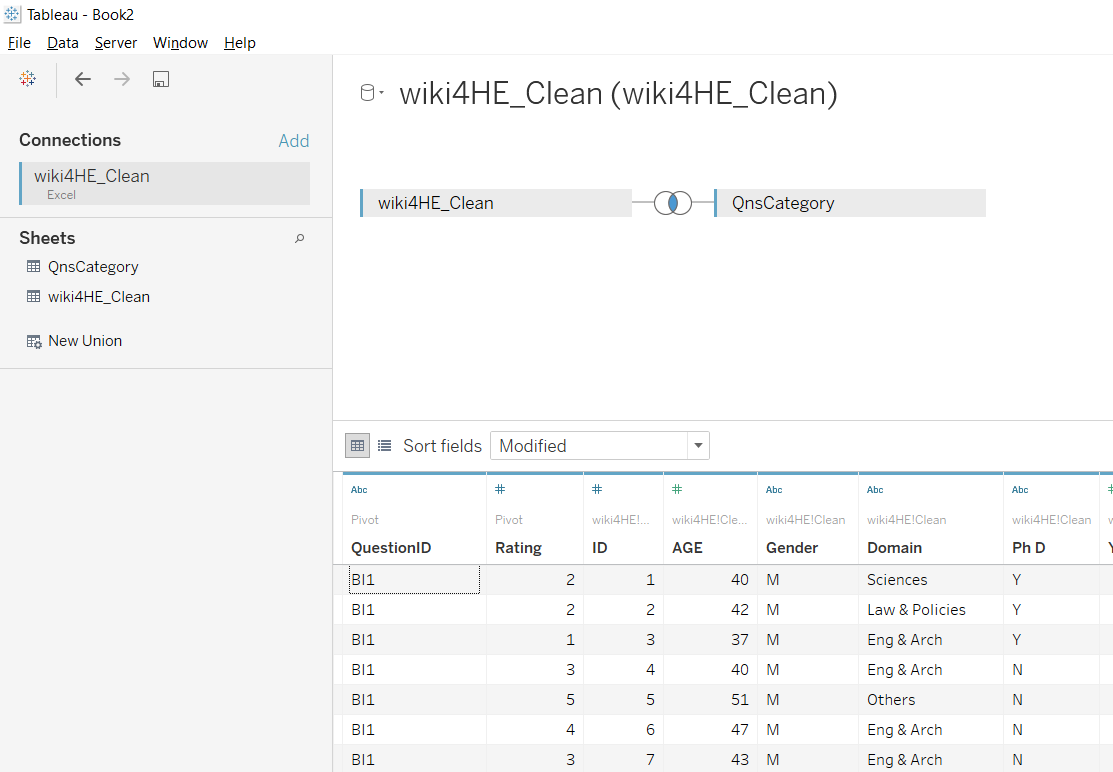The width and height of the screenshot is (1113, 772).
Task: Click the QnsCategory sheet table icon
Action: pos(33,267)
